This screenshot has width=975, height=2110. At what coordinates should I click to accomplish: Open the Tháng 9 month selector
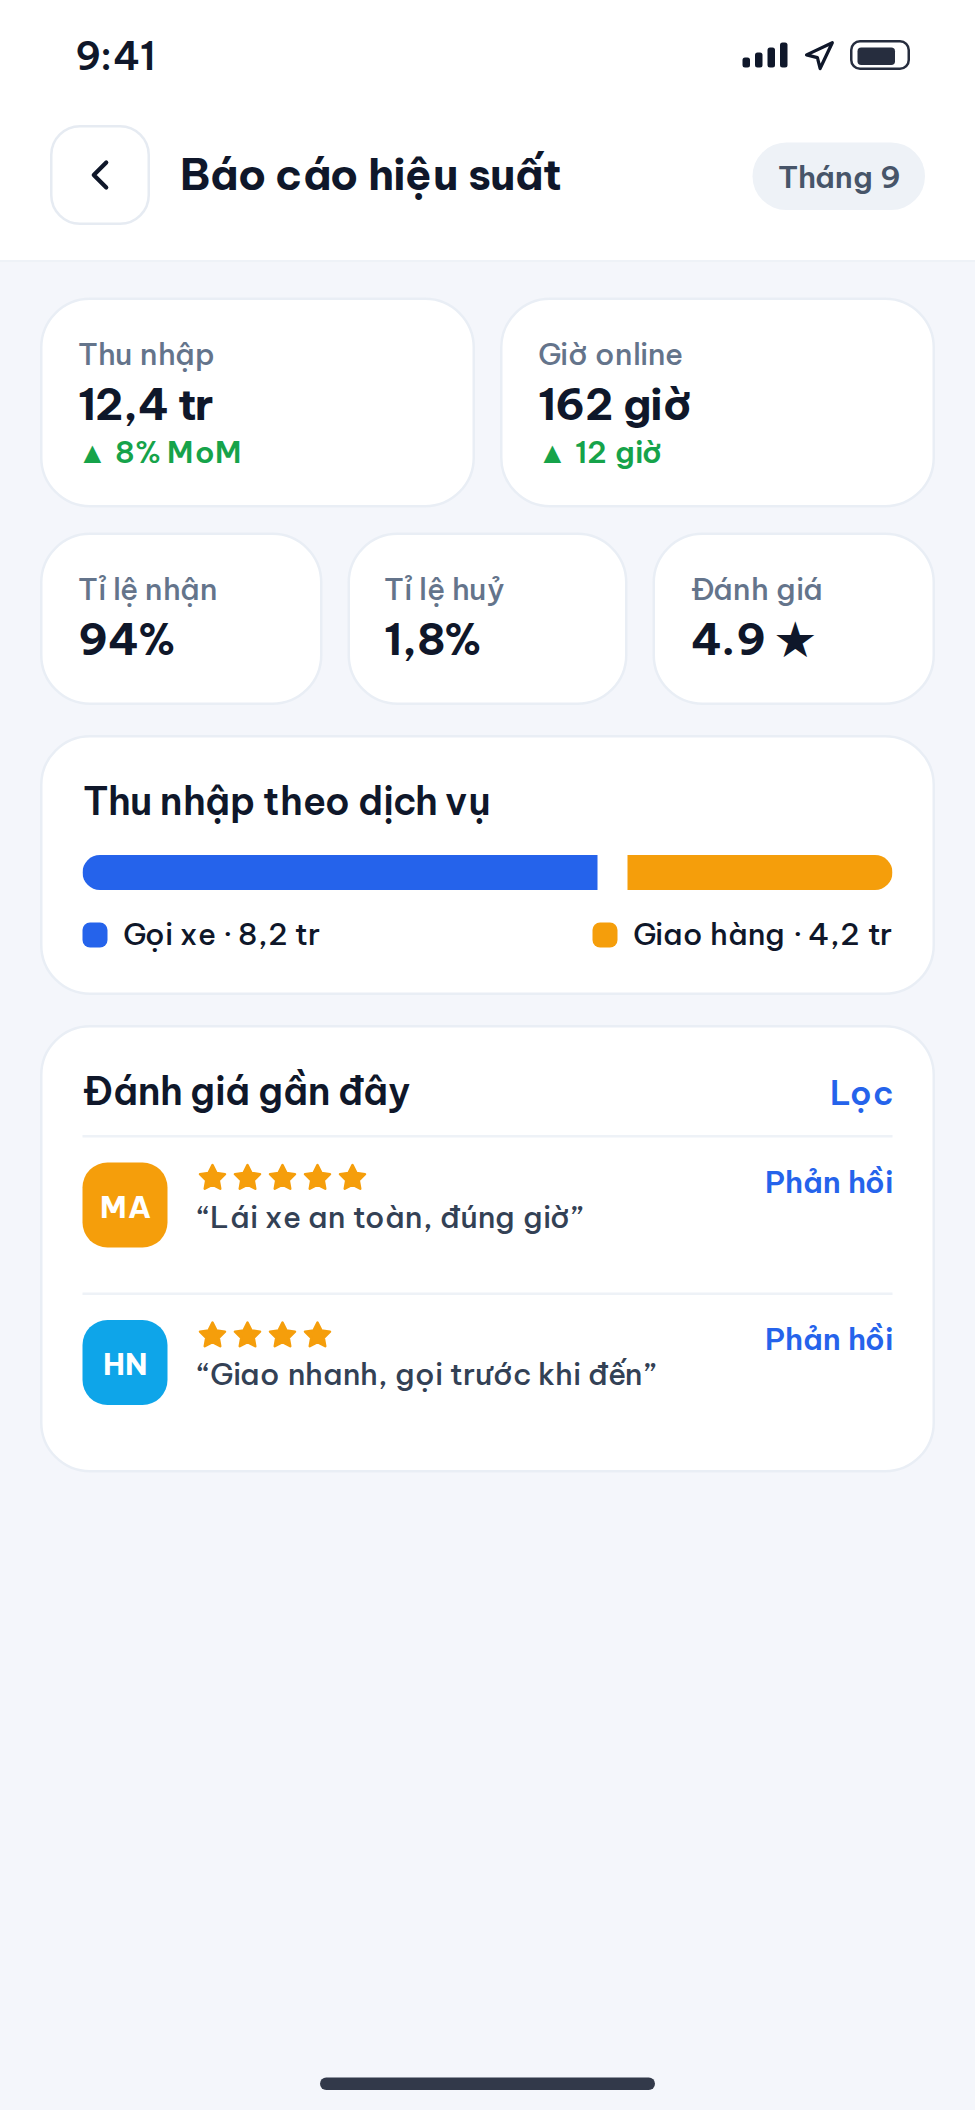(838, 176)
